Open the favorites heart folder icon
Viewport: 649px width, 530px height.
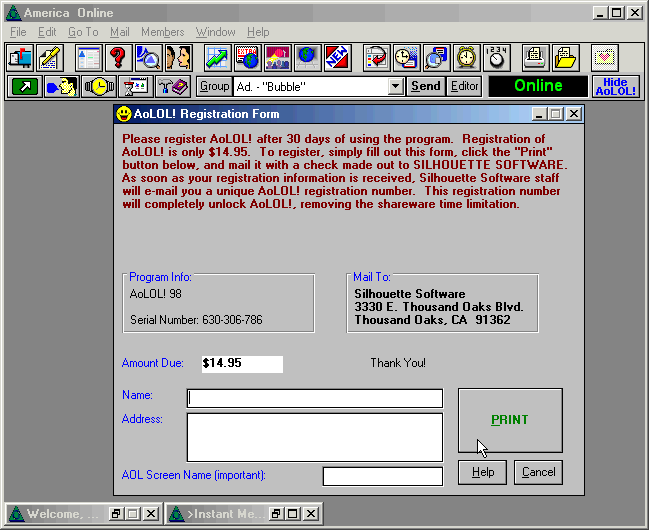[604, 57]
